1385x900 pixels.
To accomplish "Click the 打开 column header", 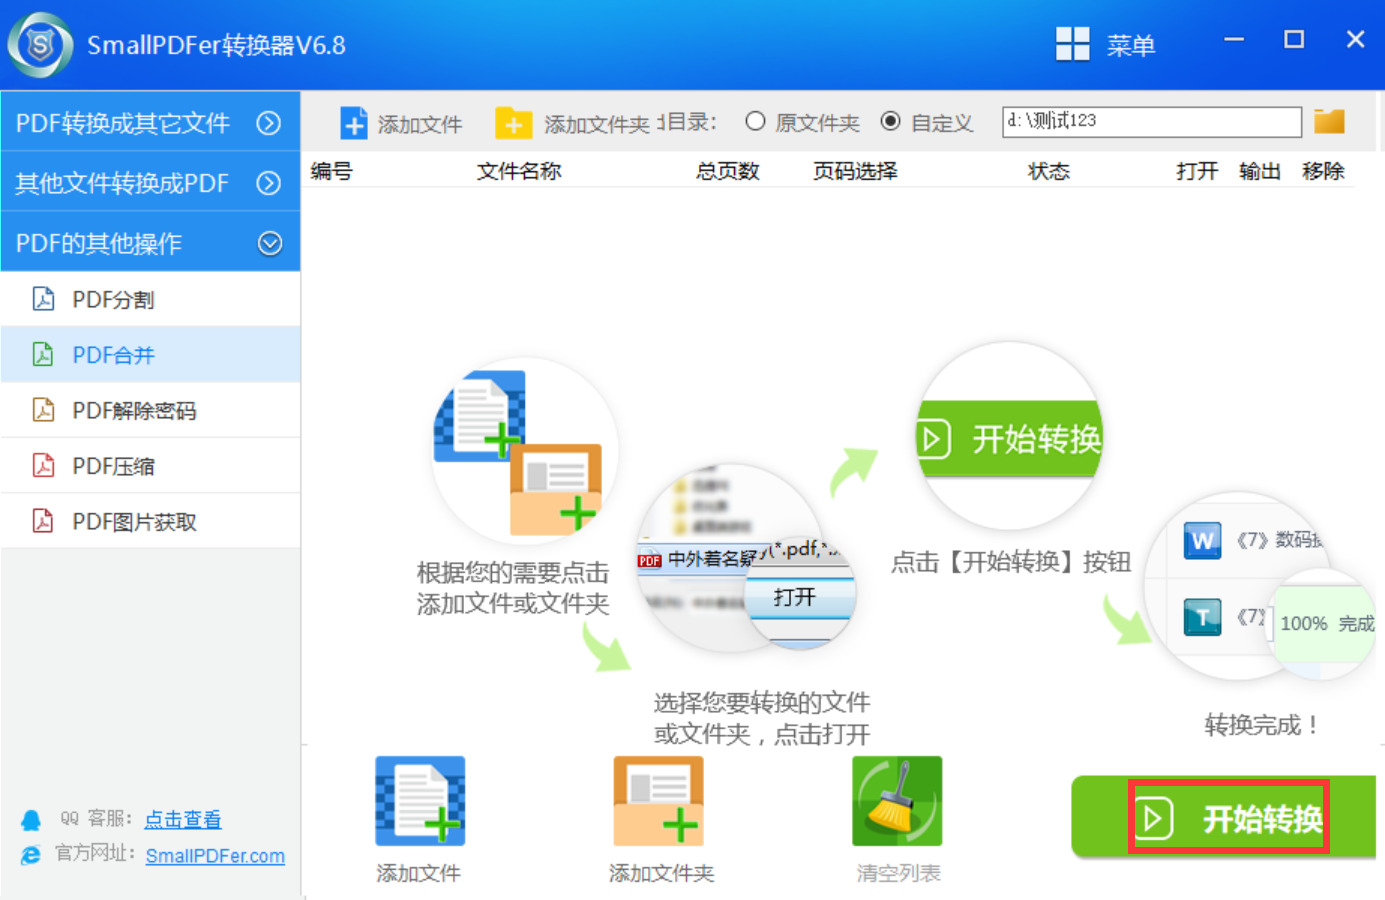I will tap(1197, 171).
